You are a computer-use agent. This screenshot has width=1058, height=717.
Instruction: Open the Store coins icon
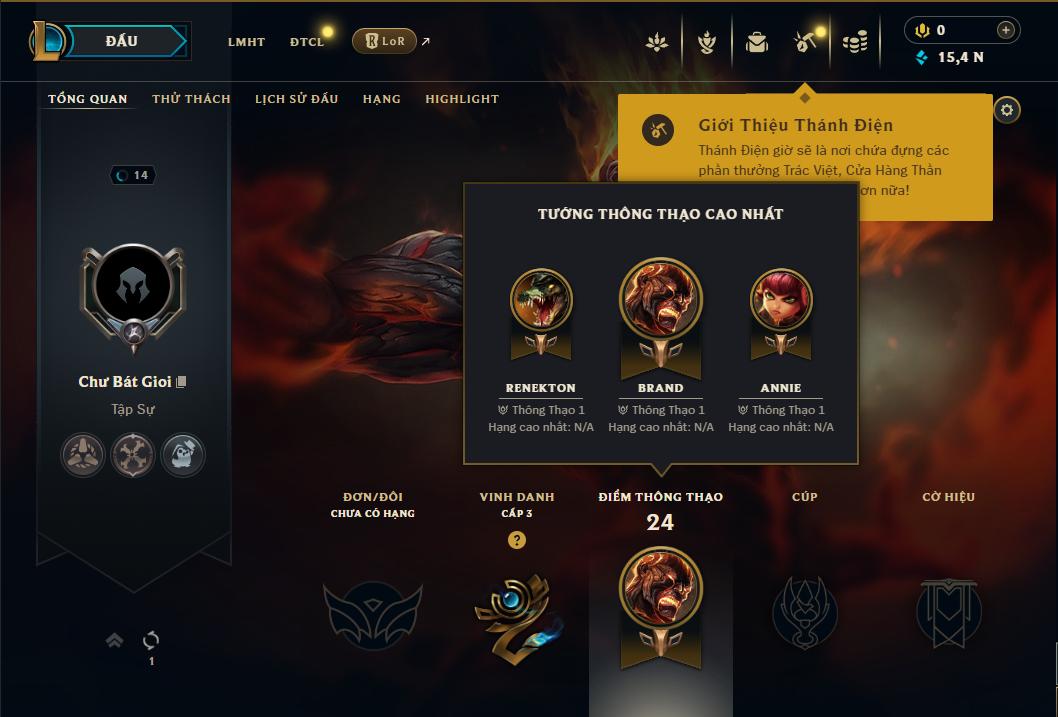click(855, 42)
